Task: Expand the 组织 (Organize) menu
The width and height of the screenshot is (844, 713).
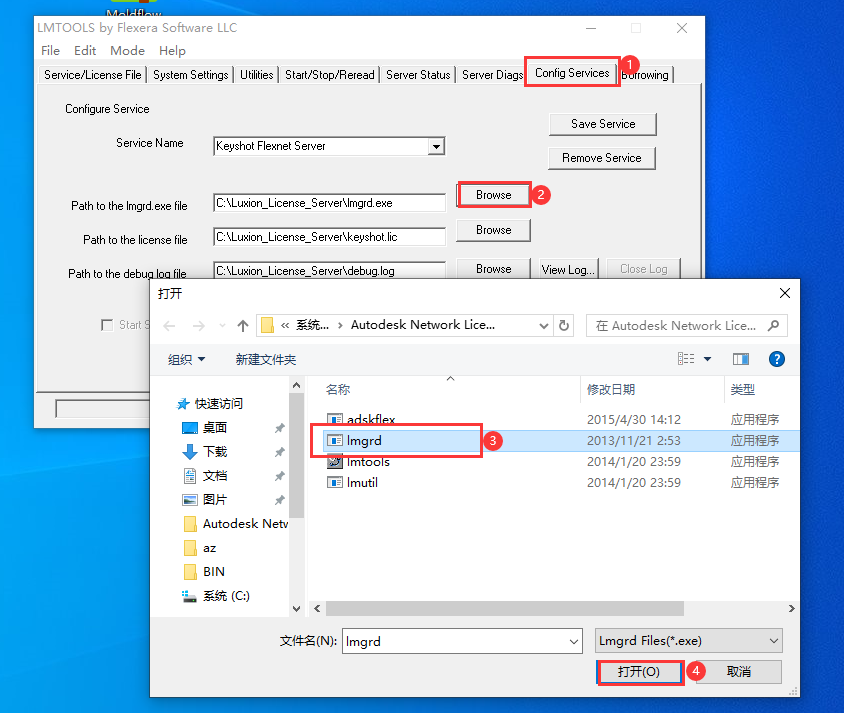Action: pos(187,359)
